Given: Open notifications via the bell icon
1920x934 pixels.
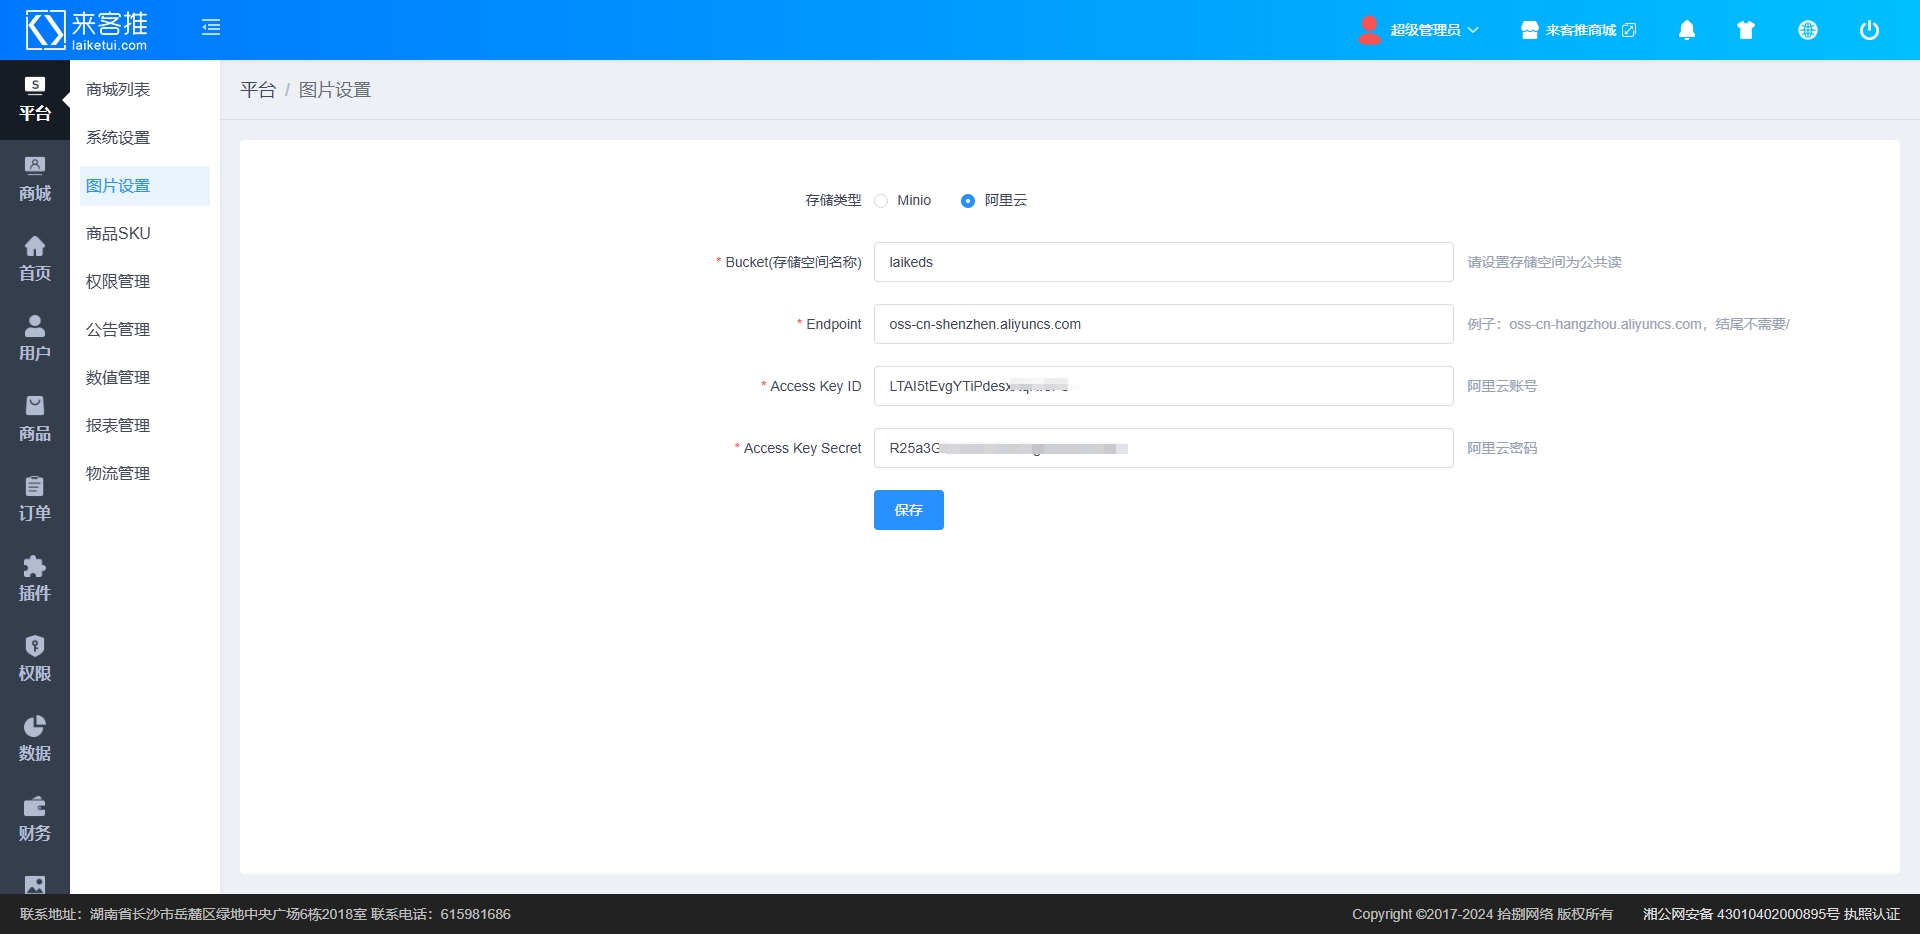Looking at the screenshot, I should [1686, 30].
